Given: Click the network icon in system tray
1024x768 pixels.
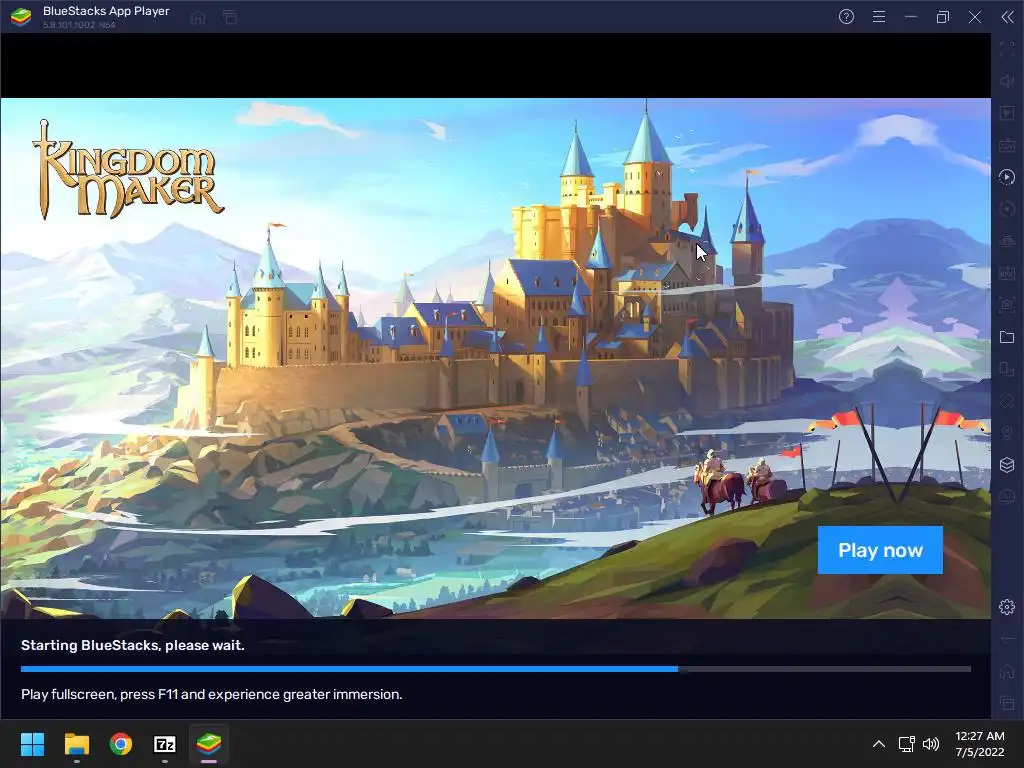Looking at the screenshot, I should click(x=906, y=744).
